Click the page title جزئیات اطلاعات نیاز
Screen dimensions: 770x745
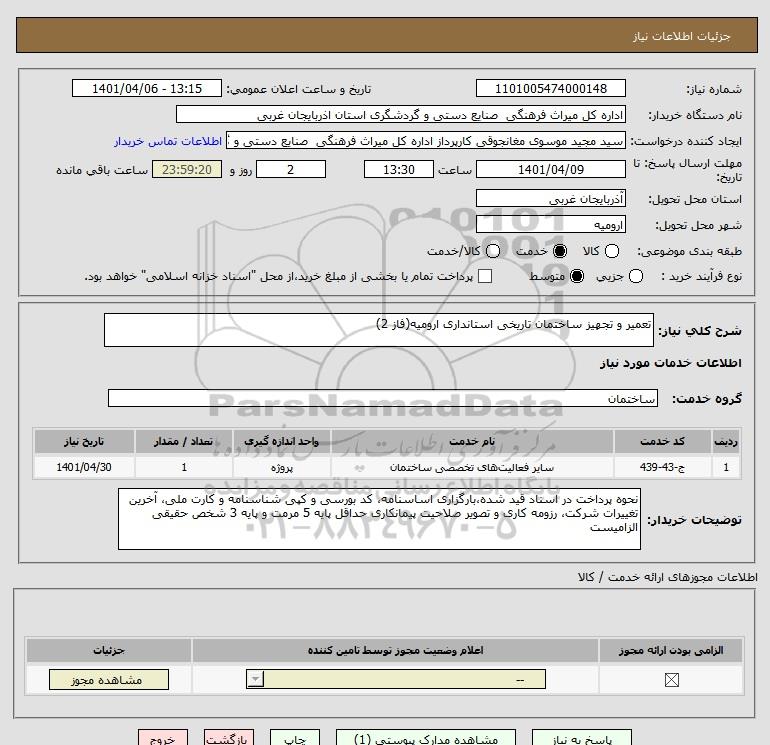pyautogui.click(x=681, y=36)
